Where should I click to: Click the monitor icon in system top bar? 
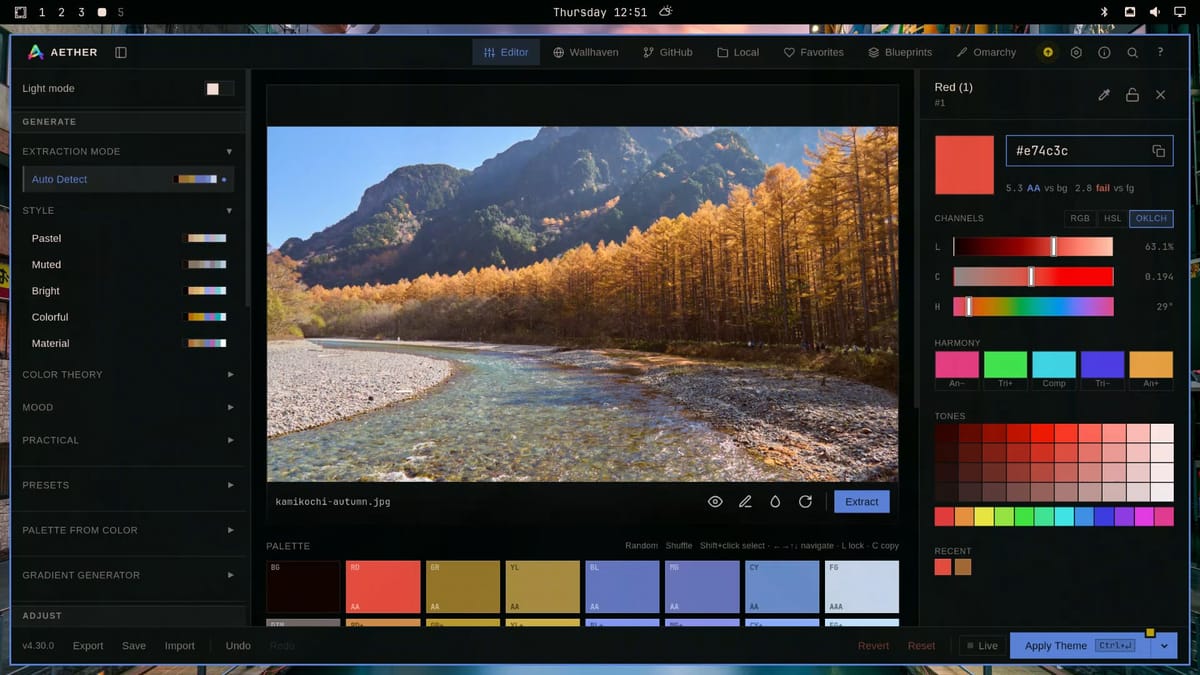pyautogui.click(x=1178, y=12)
